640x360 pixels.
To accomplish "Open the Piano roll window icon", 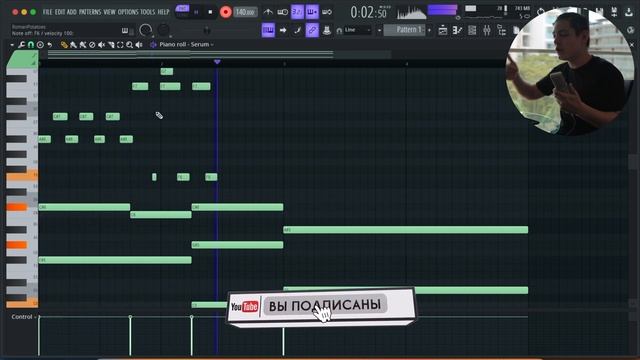I will (457, 30).
